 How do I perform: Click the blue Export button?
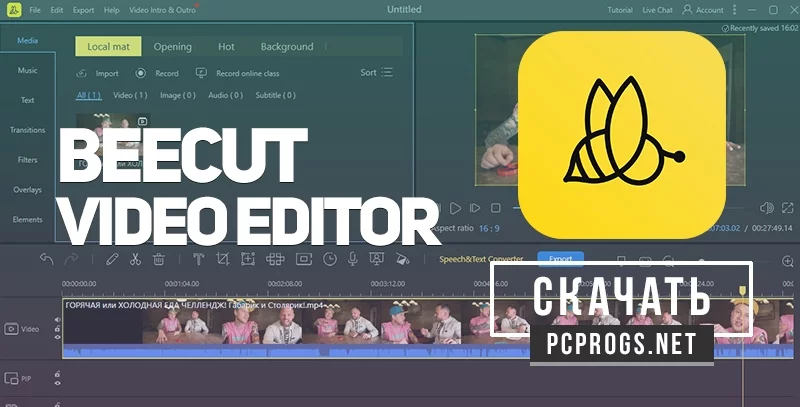560,259
